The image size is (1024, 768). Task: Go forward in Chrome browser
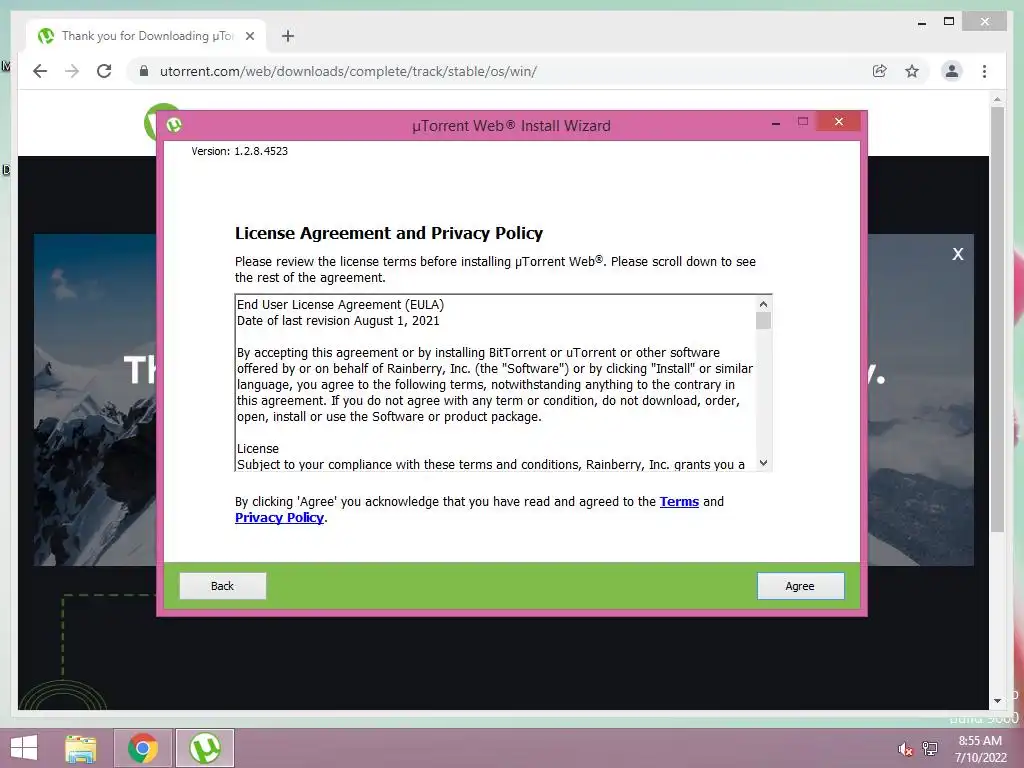[72, 71]
